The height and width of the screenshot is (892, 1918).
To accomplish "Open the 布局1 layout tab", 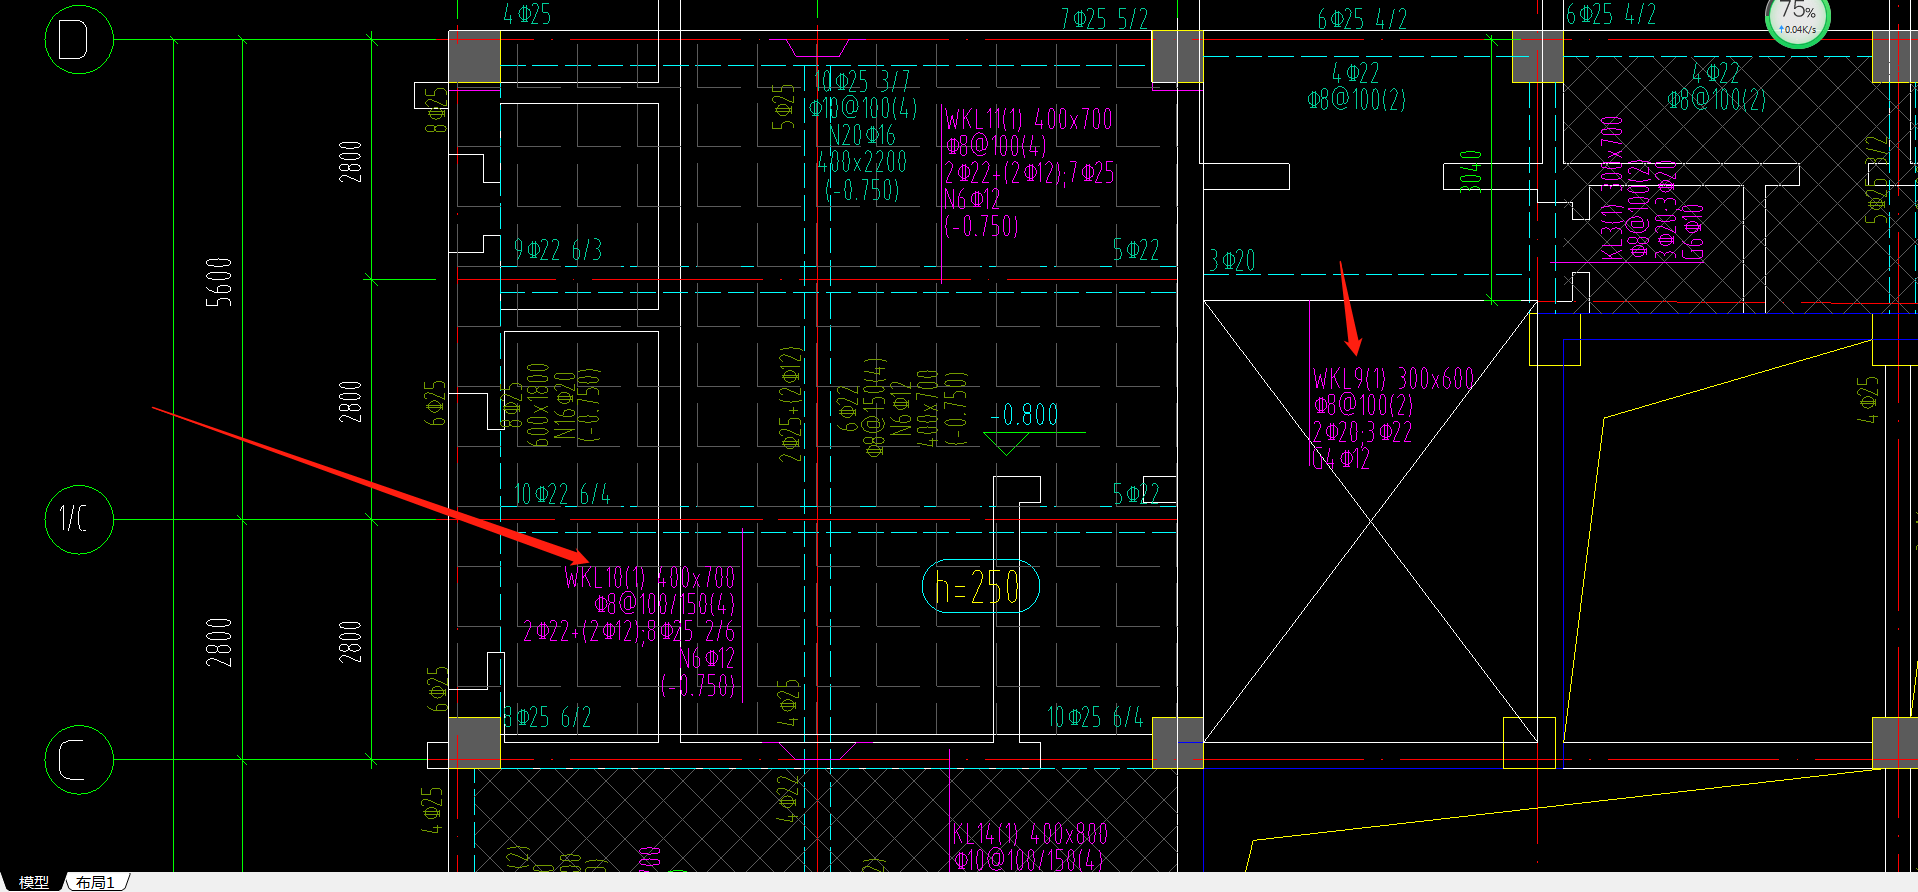I will pyautogui.click(x=95, y=882).
